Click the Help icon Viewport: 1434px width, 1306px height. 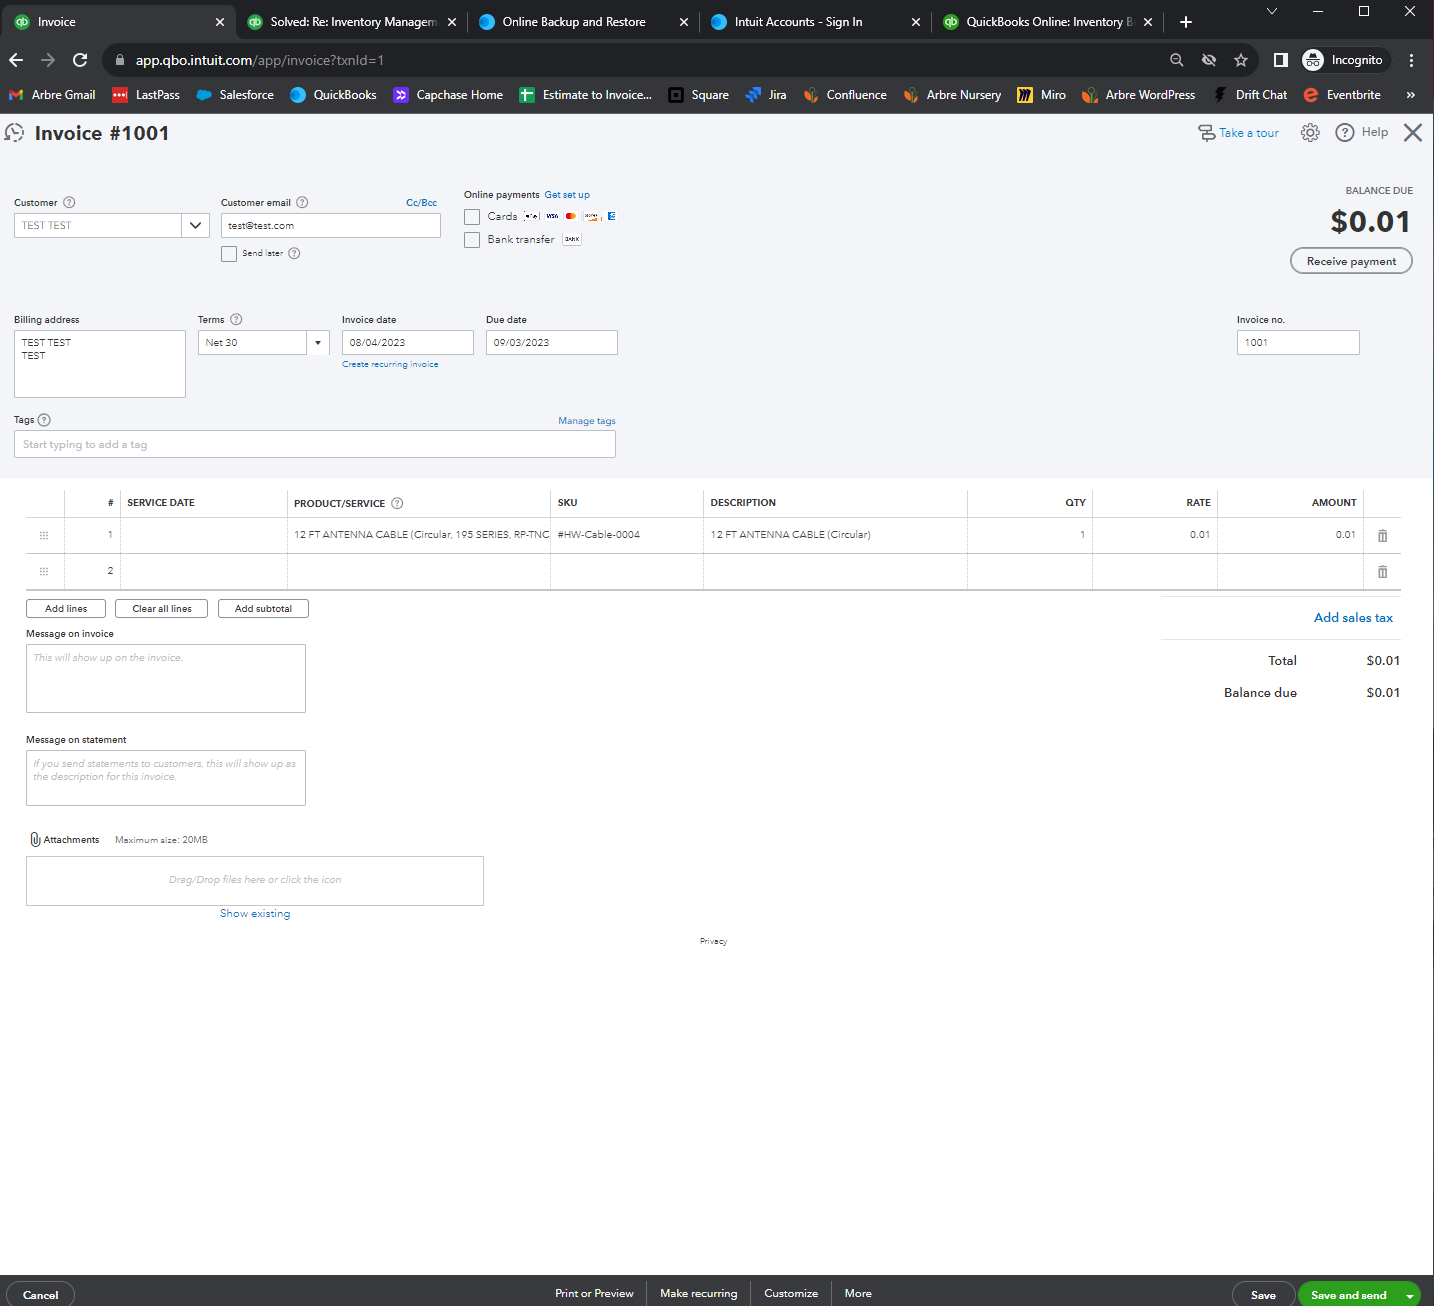point(1345,132)
